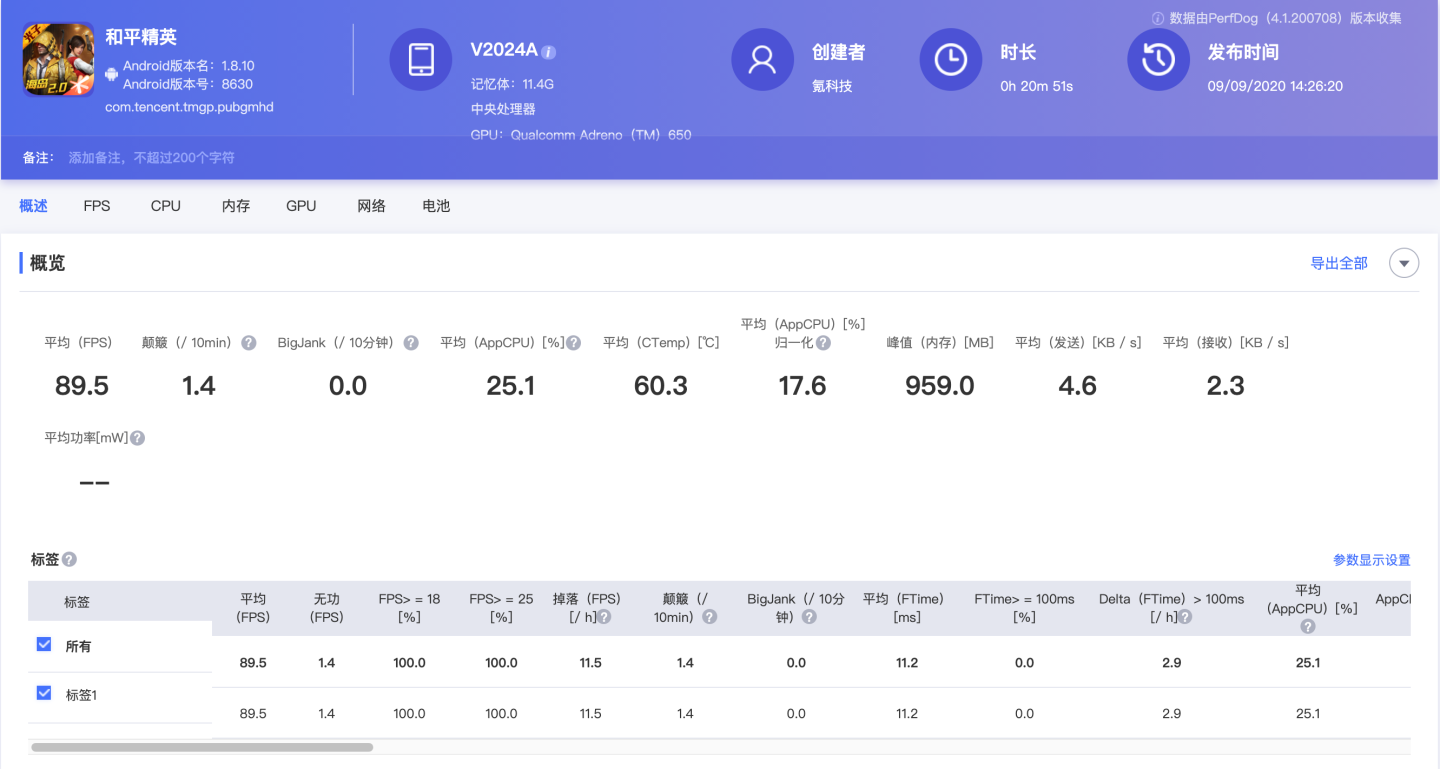
Task: Click the FTime>= 100ms [%] column header
Action: click(x=1024, y=608)
